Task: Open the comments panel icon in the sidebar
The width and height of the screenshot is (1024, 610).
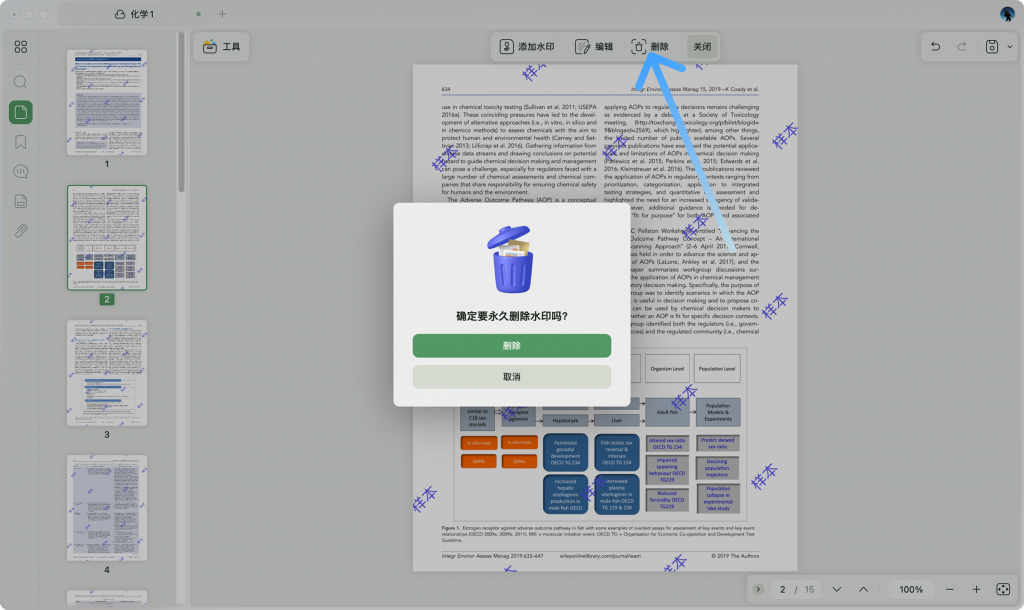Action: tap(21, 171)
